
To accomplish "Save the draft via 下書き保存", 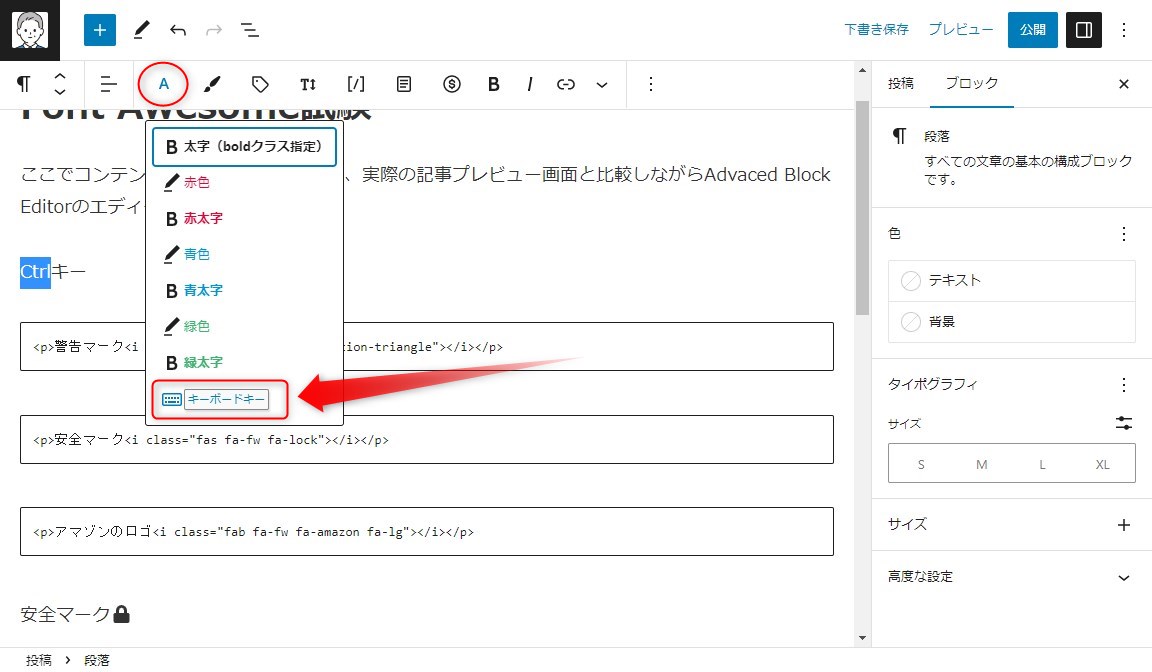I will pos(875,30).
